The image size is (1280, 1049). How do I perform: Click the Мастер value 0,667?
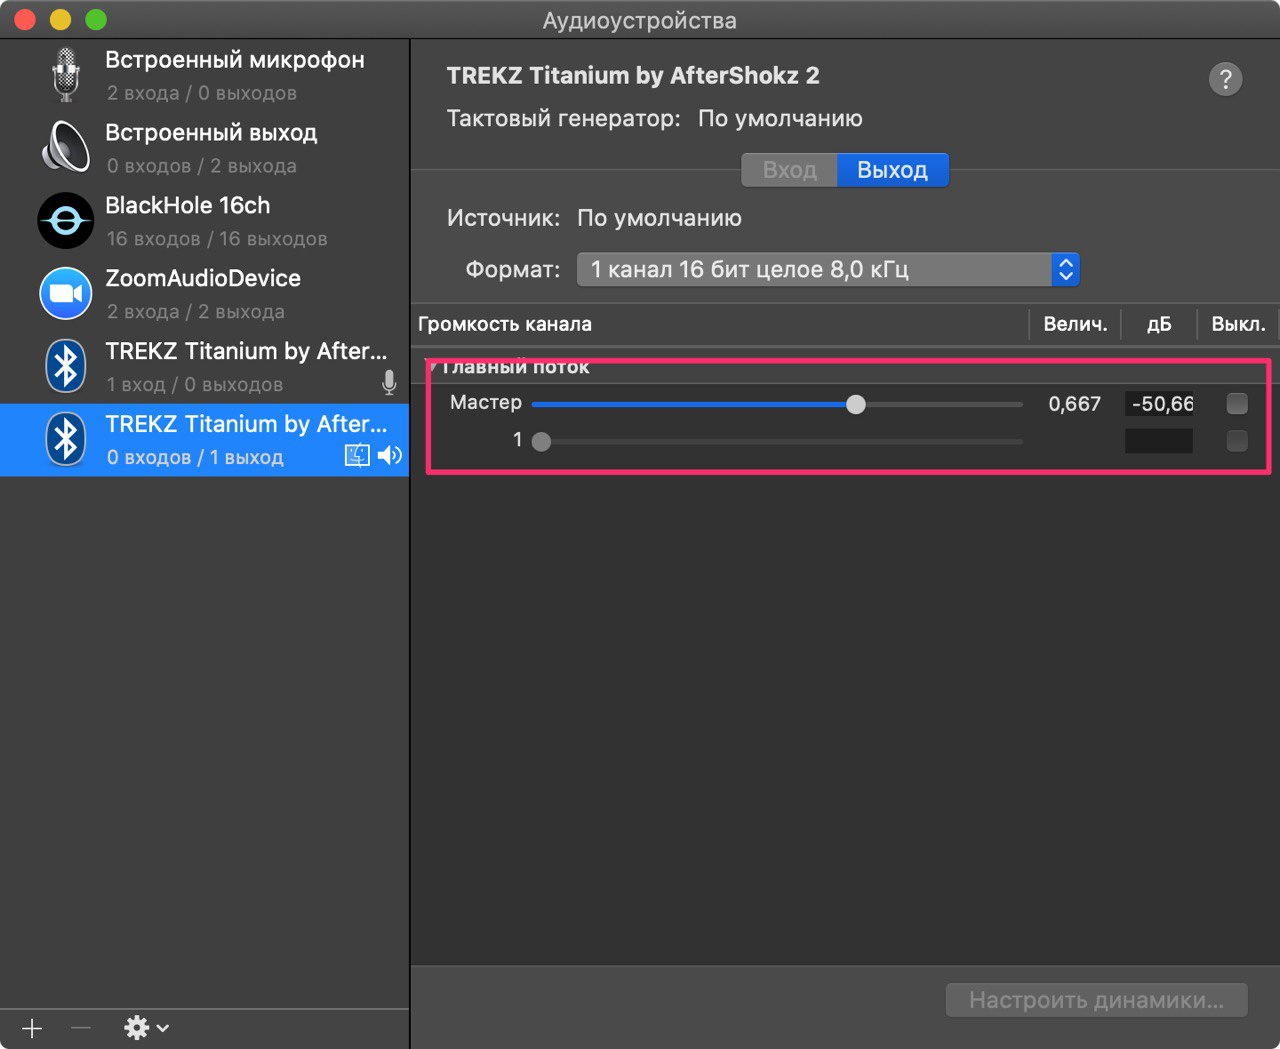tap(1074, 404)
